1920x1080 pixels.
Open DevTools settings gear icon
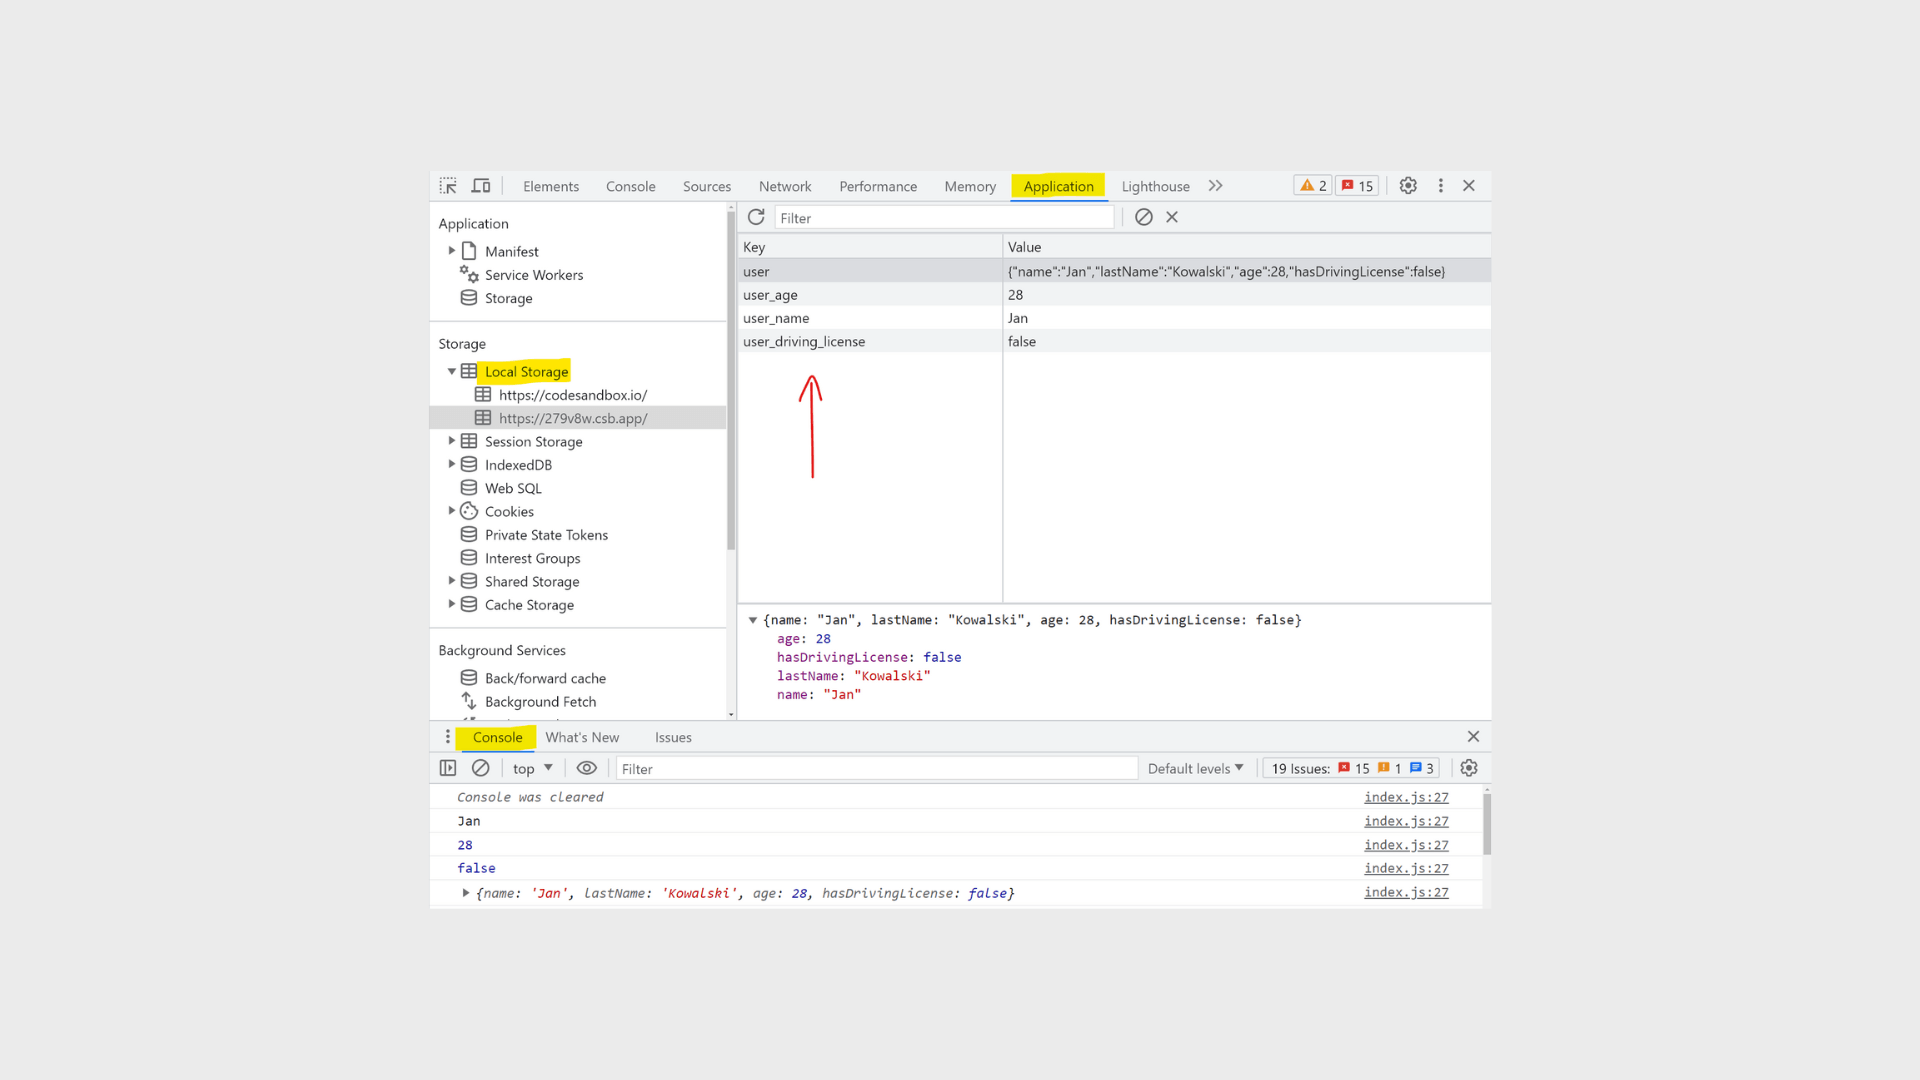pyautogui.click(x=1408, y=186)
